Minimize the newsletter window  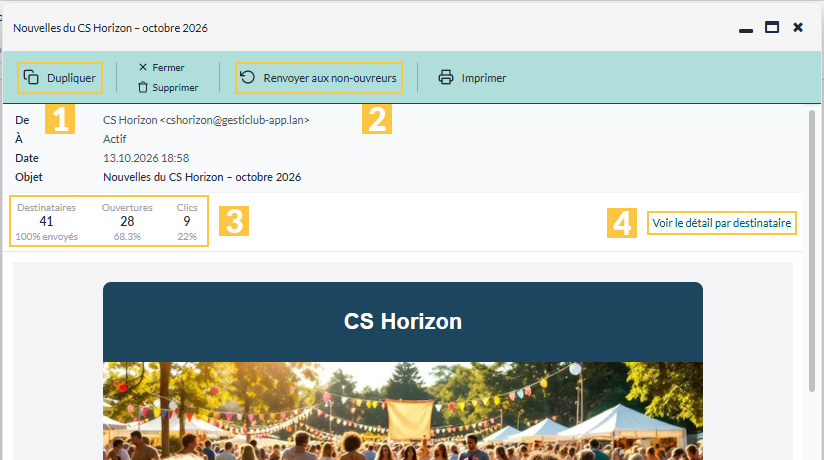pos(746,30)
